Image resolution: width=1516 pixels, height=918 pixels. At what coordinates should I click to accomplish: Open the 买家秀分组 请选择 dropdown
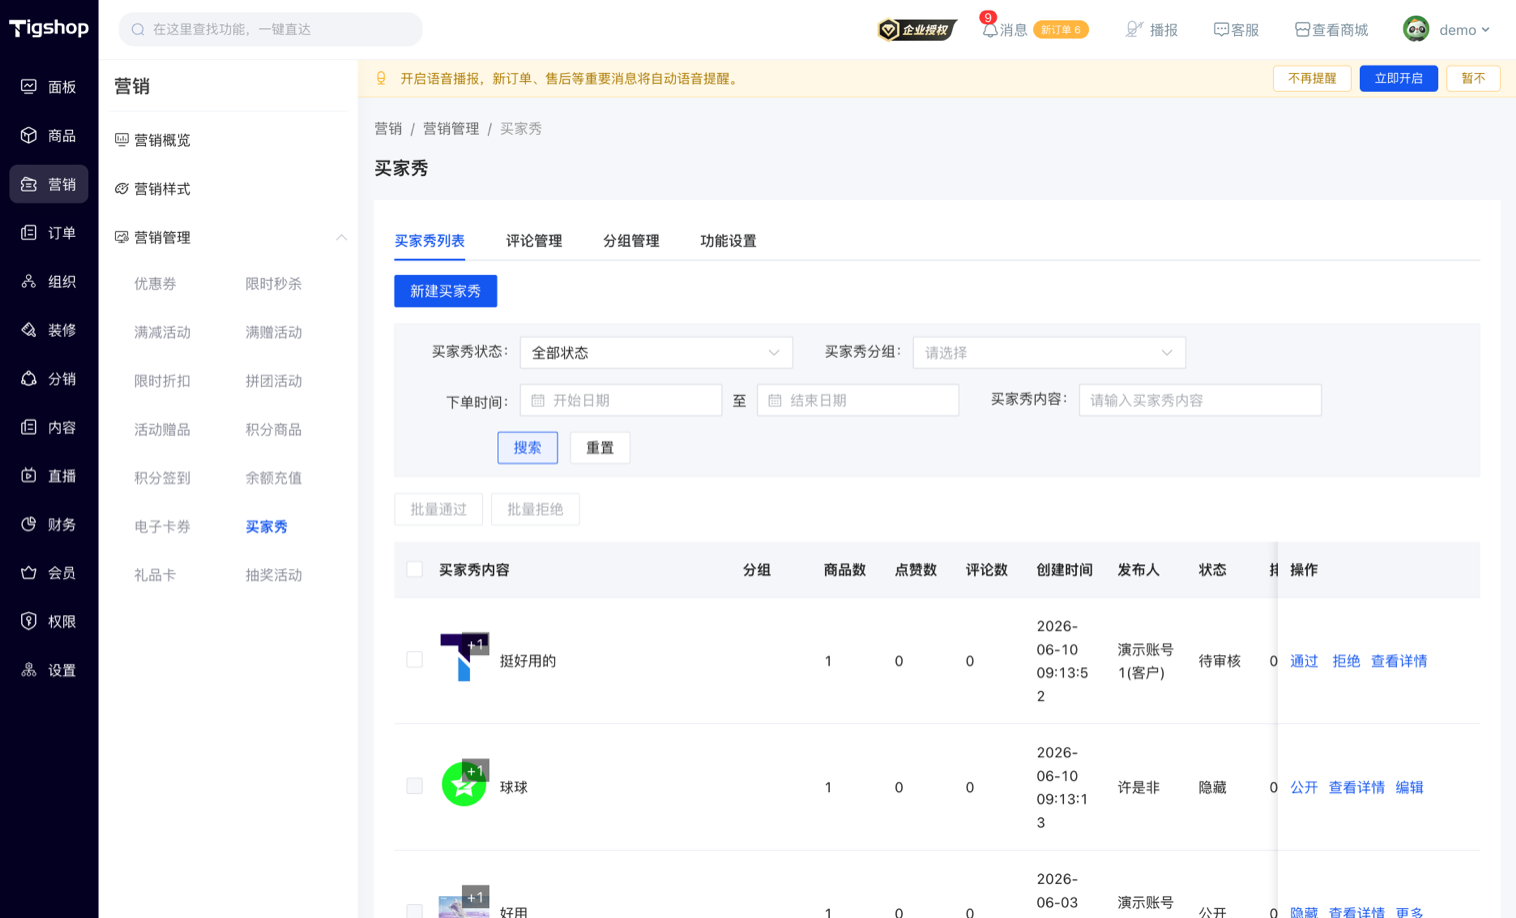1049,352
